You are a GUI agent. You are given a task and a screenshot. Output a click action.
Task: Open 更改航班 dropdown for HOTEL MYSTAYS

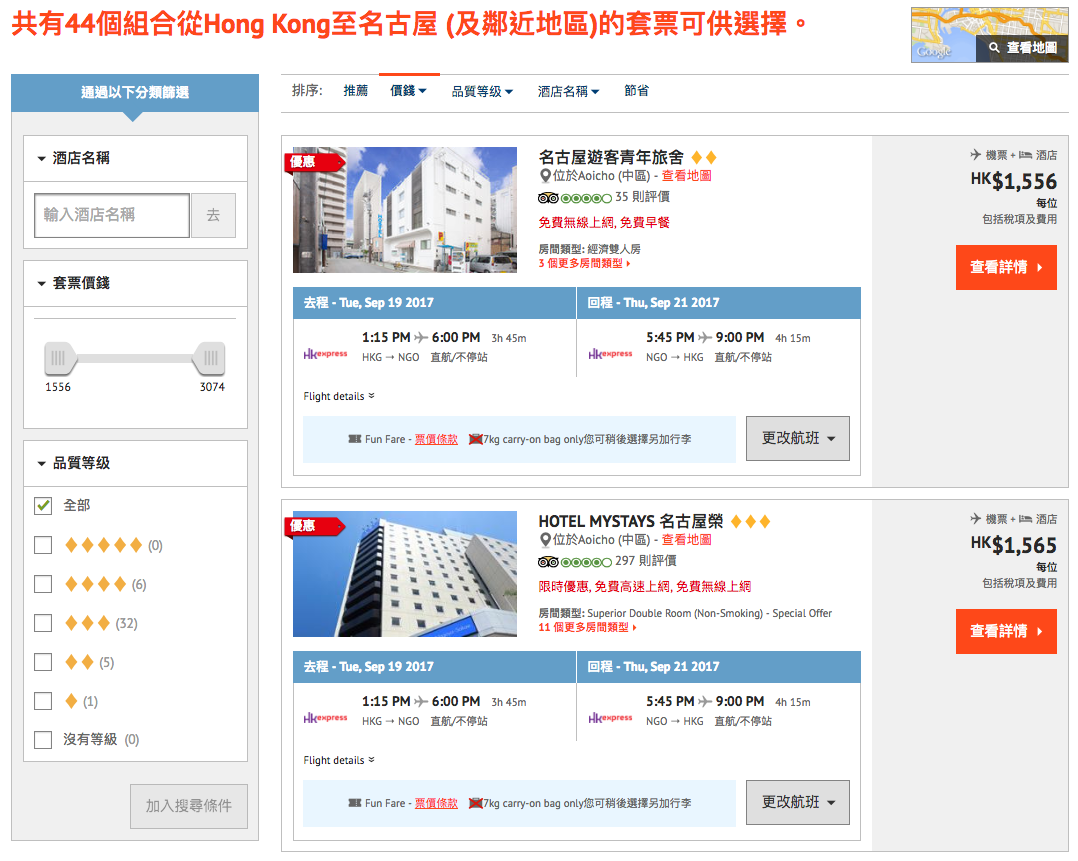tap(798, 802)
